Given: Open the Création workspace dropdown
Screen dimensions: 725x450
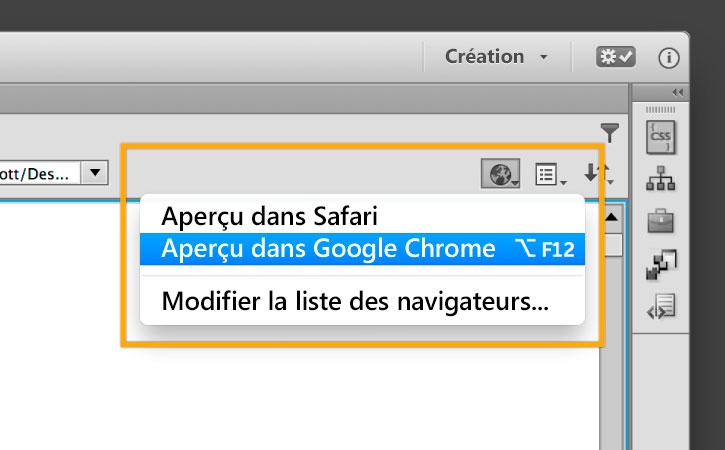Looking at the screenshot, I should click(497, 57).
